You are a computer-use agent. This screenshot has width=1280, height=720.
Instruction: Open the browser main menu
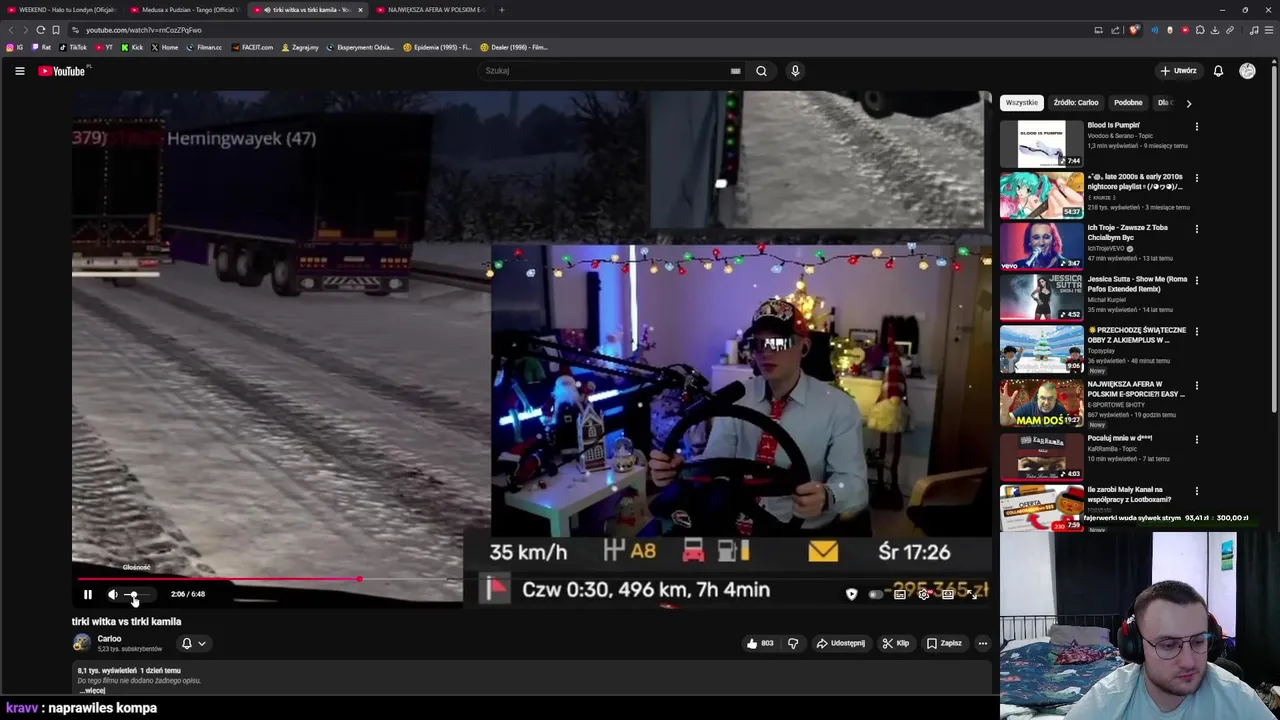(1269, 30)
